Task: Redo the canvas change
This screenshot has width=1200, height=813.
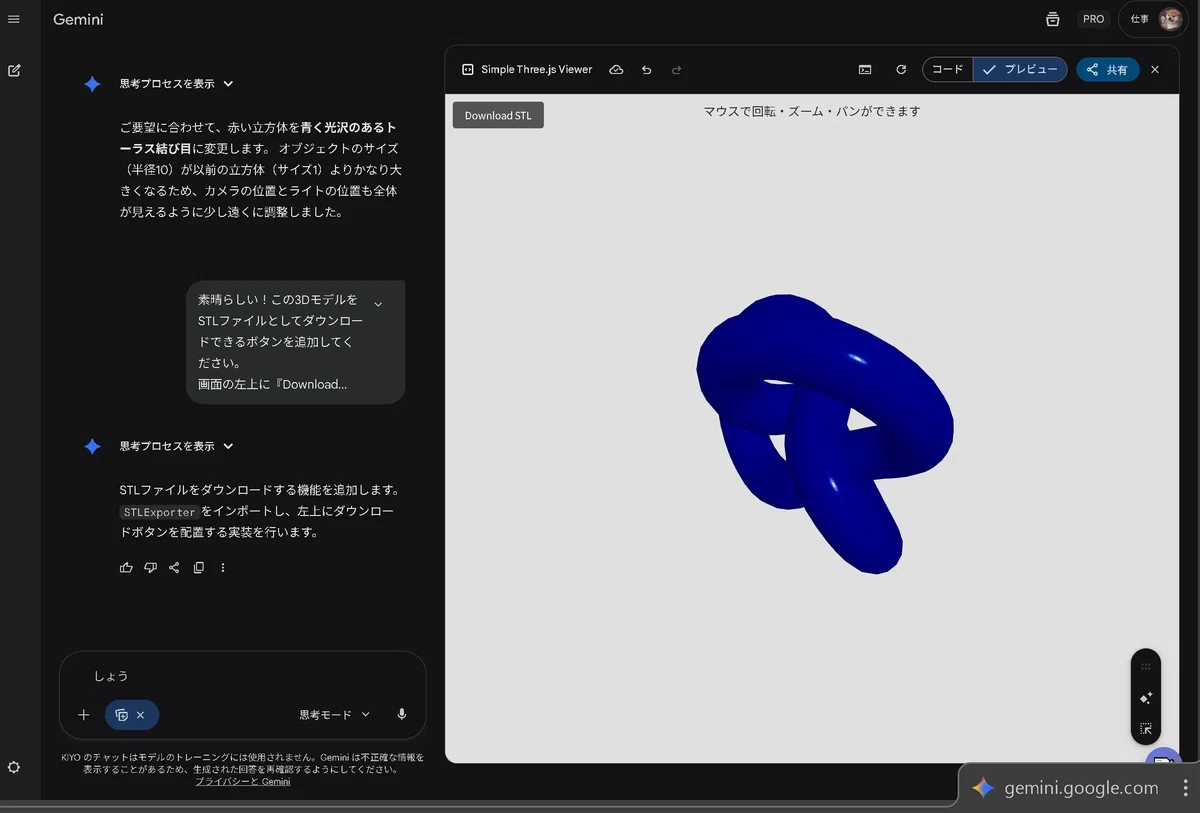Action: pyautogui.click(x=676, y=70)
